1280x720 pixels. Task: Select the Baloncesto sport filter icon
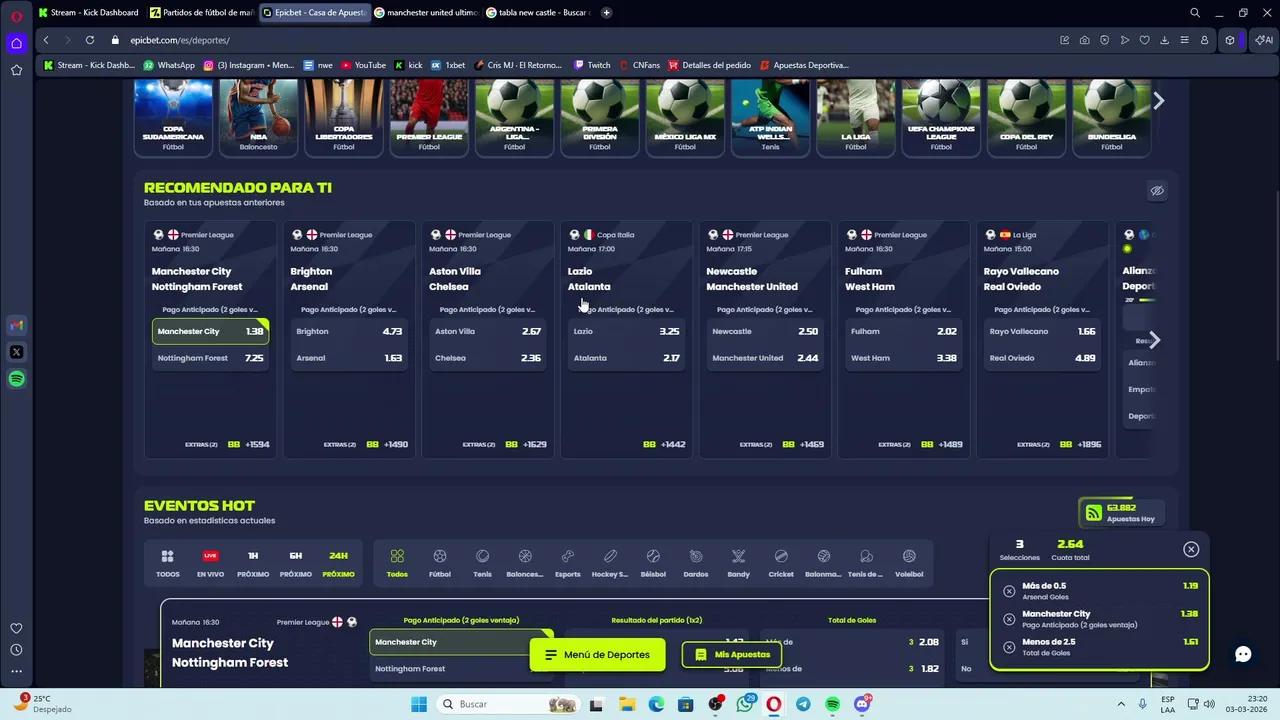coord(525,562)
